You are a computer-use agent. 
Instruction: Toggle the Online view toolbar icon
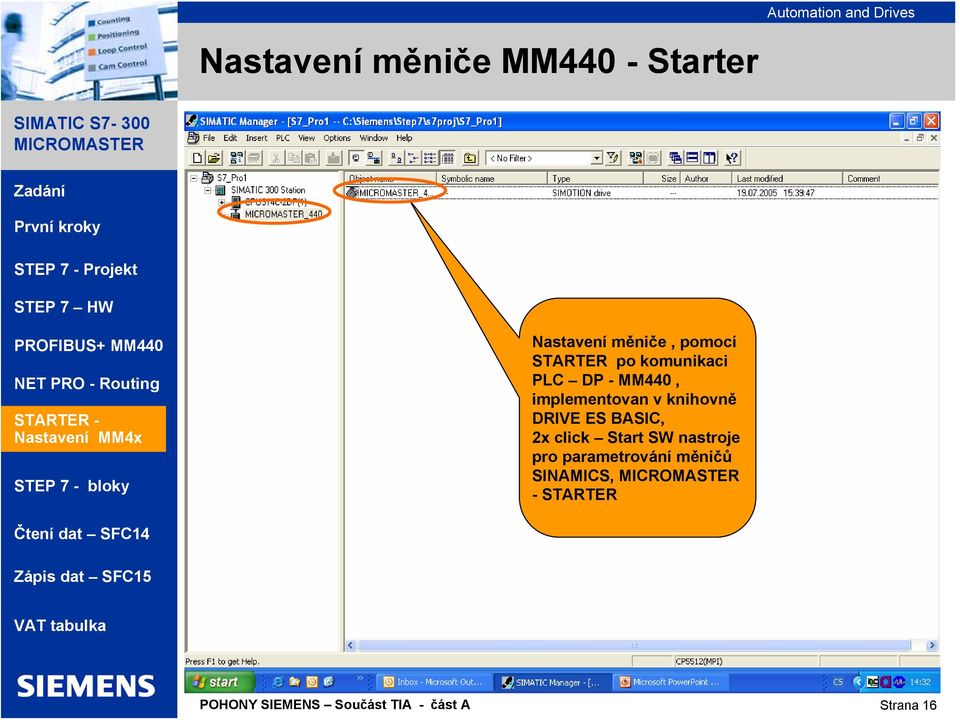coord(373,159)
